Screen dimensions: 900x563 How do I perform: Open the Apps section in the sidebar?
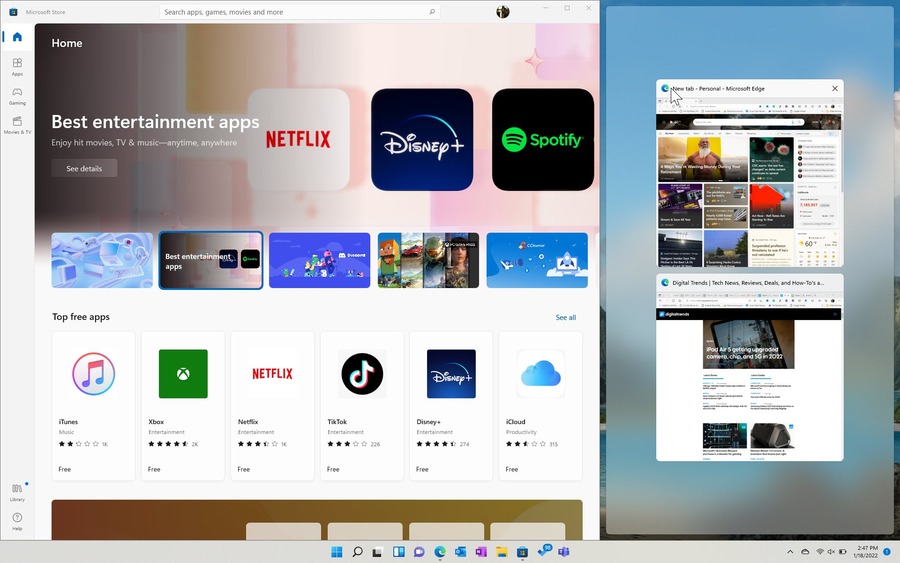[x=17, y=66]
